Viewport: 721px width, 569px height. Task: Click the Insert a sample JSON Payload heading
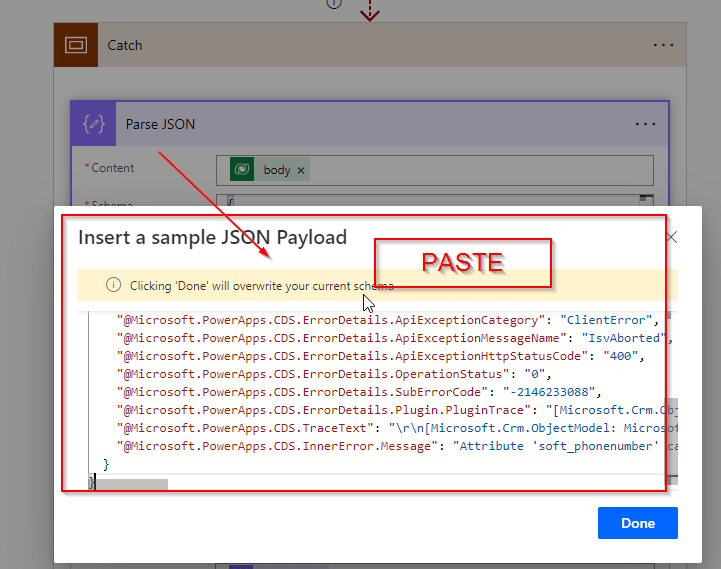point(212,238)
